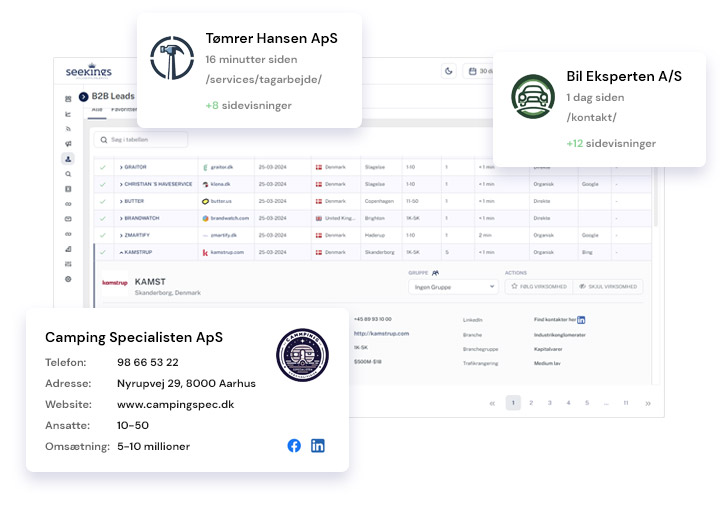Viewport: 727px width, 506px height.
Task: Click the LinkedIn icon on Camping Specialisten card
Action: click(318, 446)
